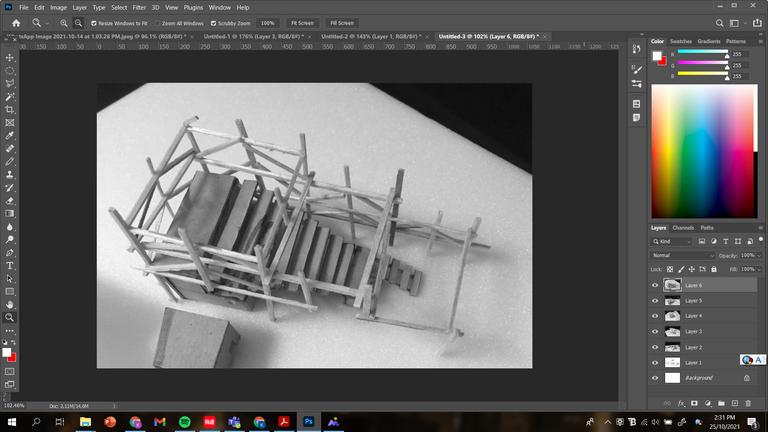
Task: Open the Normal blend mode dropdown
Action: pos(683,255)
